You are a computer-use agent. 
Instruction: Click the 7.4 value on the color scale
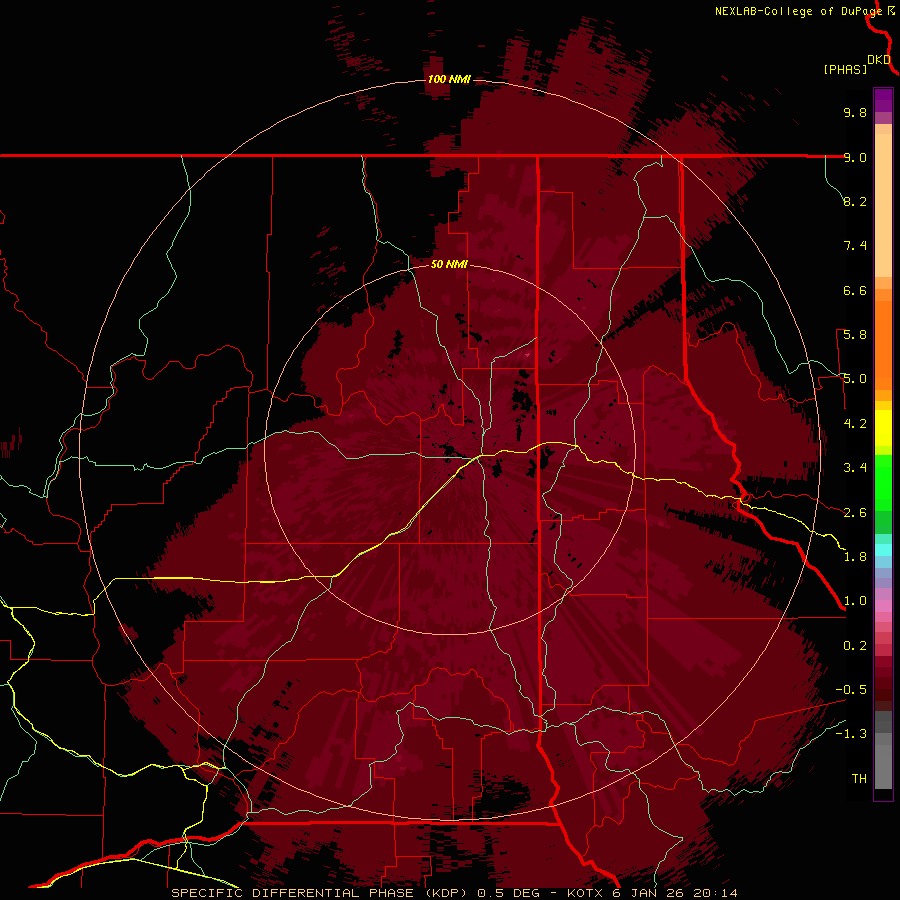855,246
